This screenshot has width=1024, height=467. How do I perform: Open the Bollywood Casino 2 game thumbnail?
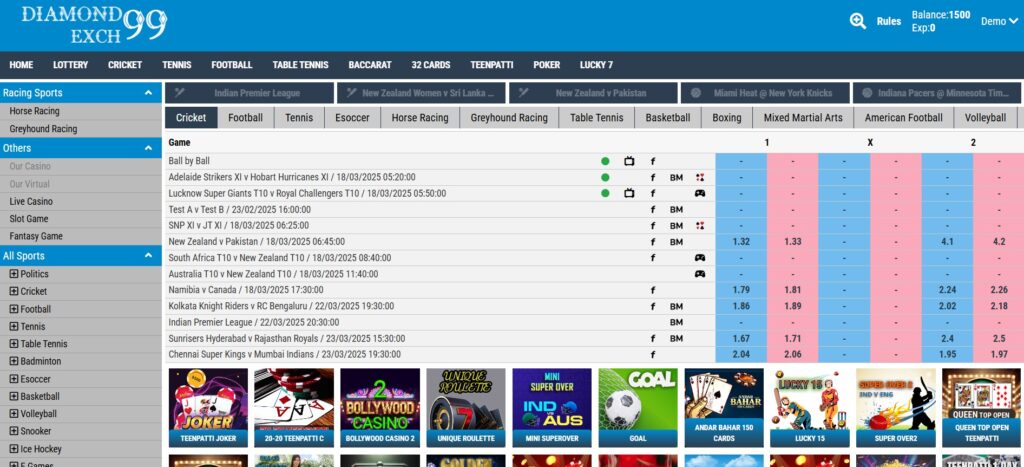pos(380,408)
